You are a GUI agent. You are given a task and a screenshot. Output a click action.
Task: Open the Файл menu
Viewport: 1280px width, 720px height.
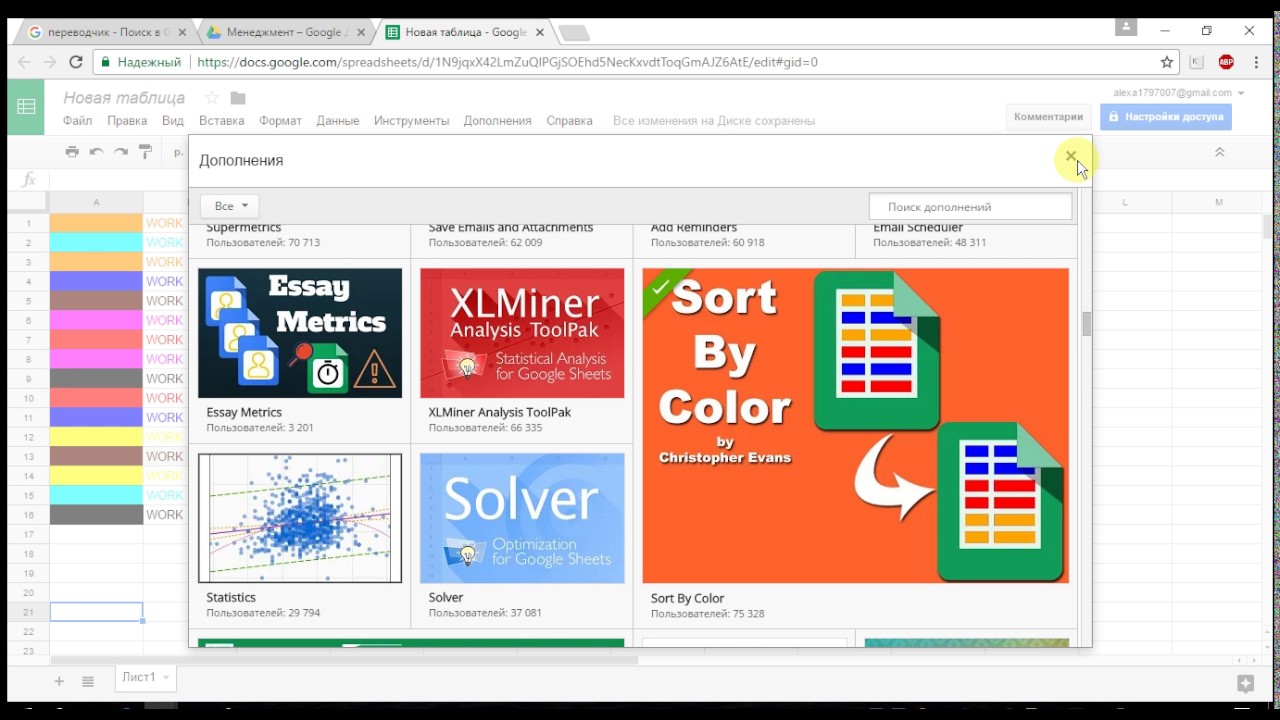point(77,120)
